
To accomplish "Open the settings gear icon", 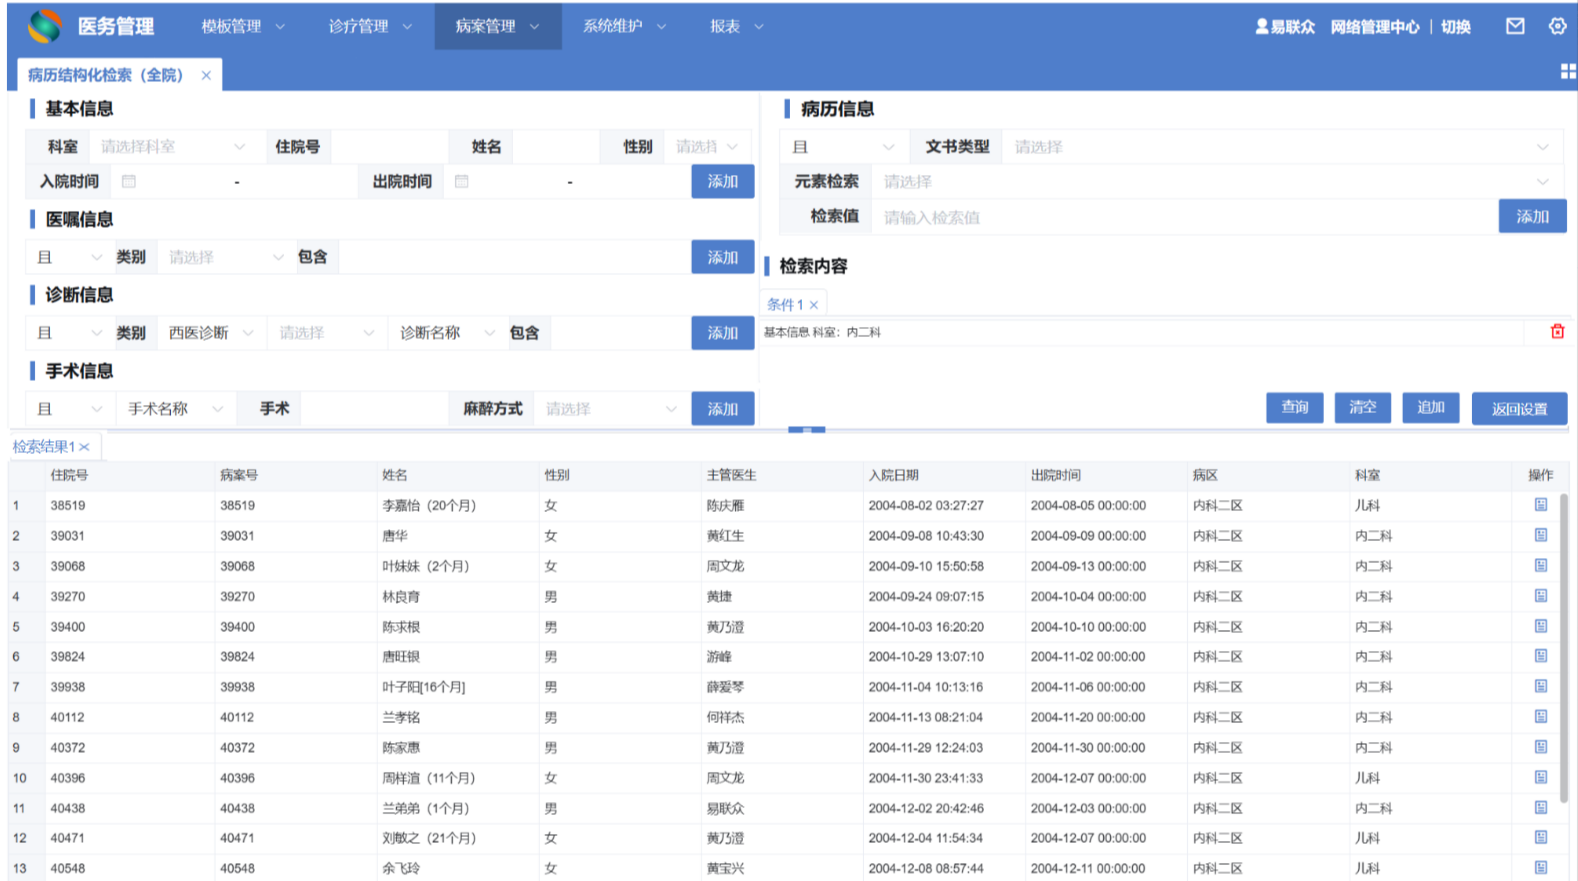I will (x=1557, y=27).
